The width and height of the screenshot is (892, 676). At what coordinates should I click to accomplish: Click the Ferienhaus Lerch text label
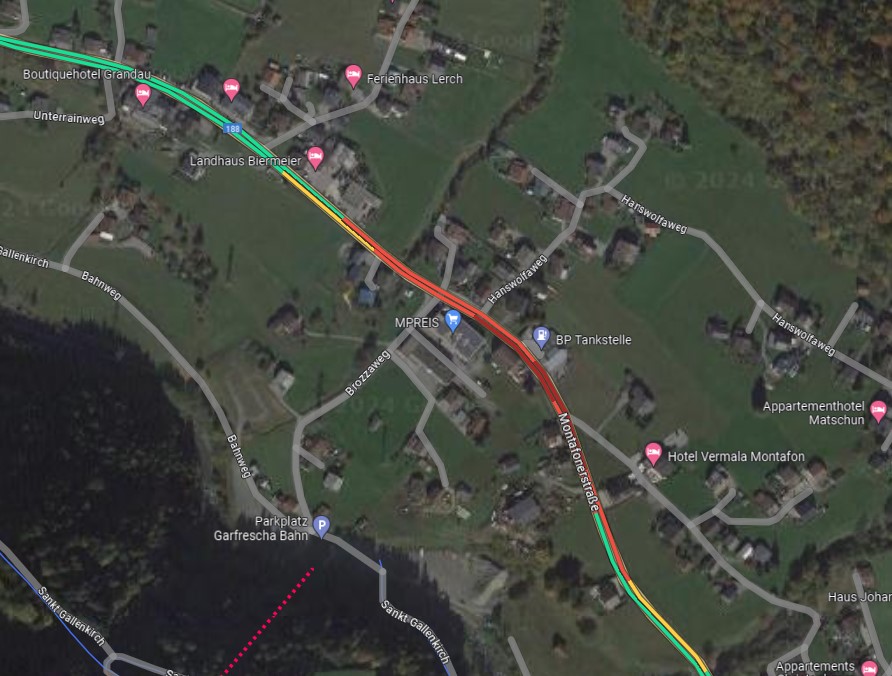click(x=415, y=79)
